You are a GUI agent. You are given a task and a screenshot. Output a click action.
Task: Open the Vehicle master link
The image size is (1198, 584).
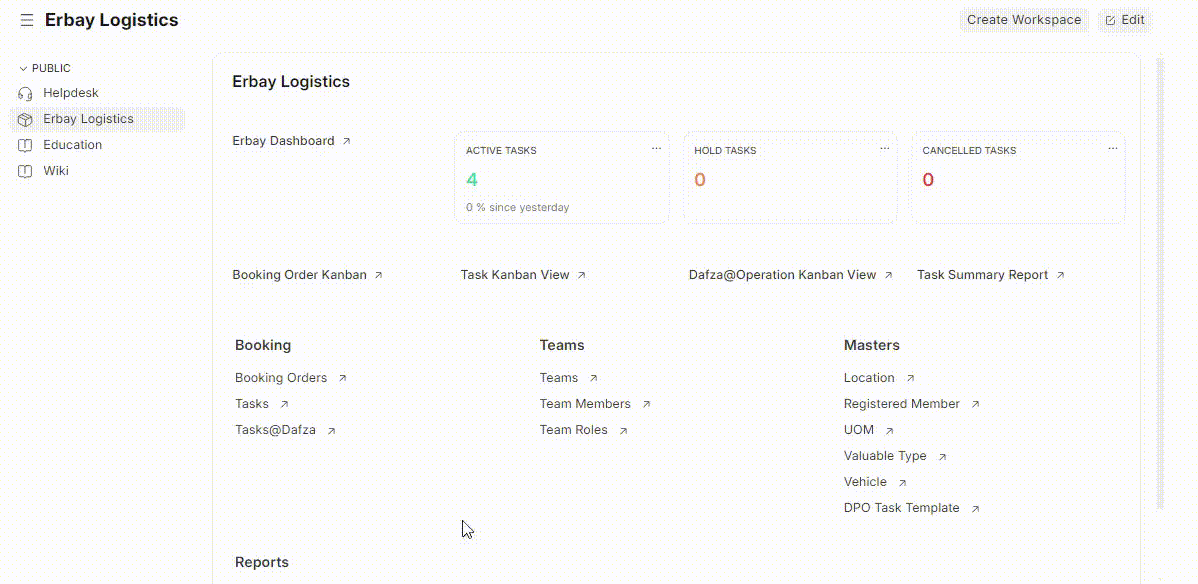point(866,482)
